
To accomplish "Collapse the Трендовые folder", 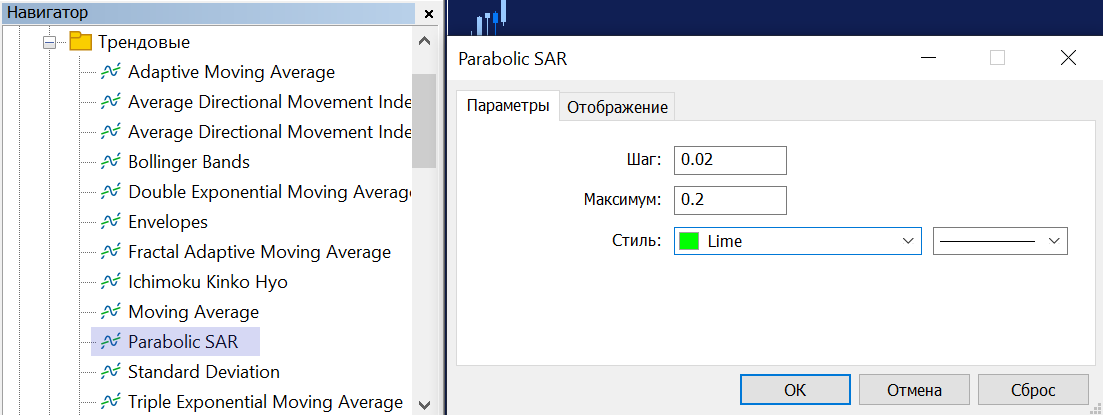I will tap(49, 42).
